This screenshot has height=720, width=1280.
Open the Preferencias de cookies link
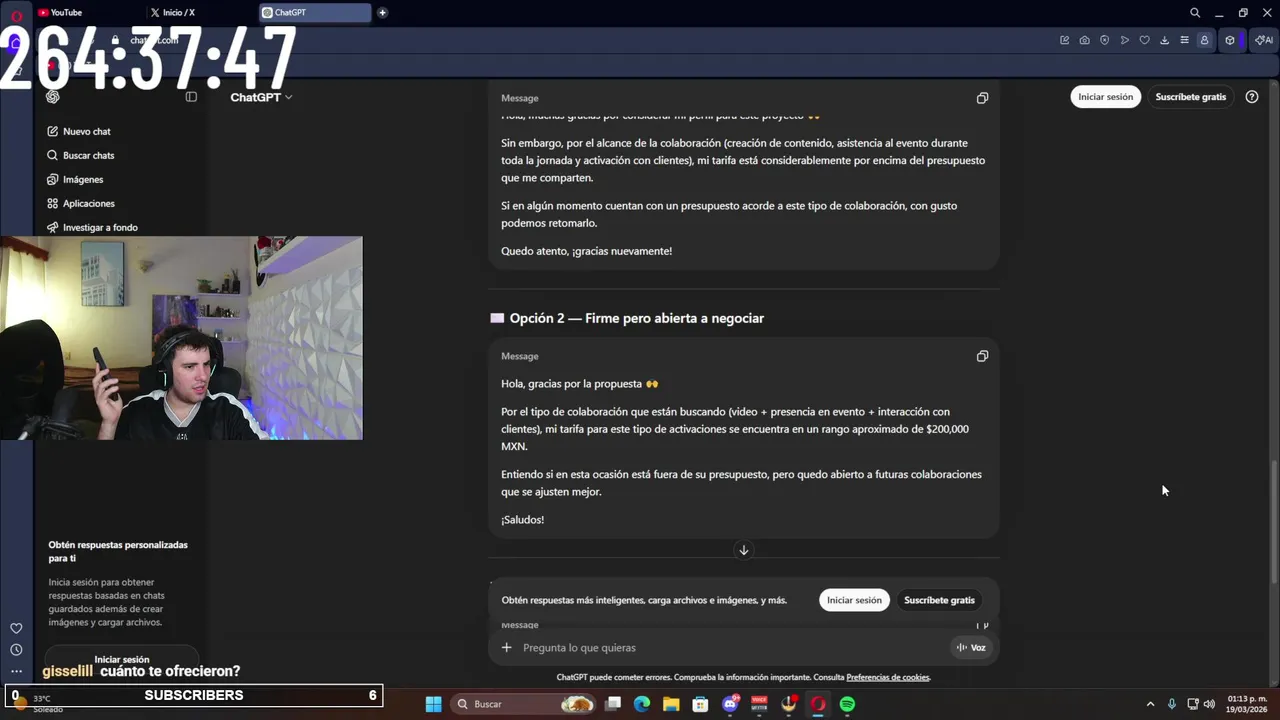coord(888,677)
